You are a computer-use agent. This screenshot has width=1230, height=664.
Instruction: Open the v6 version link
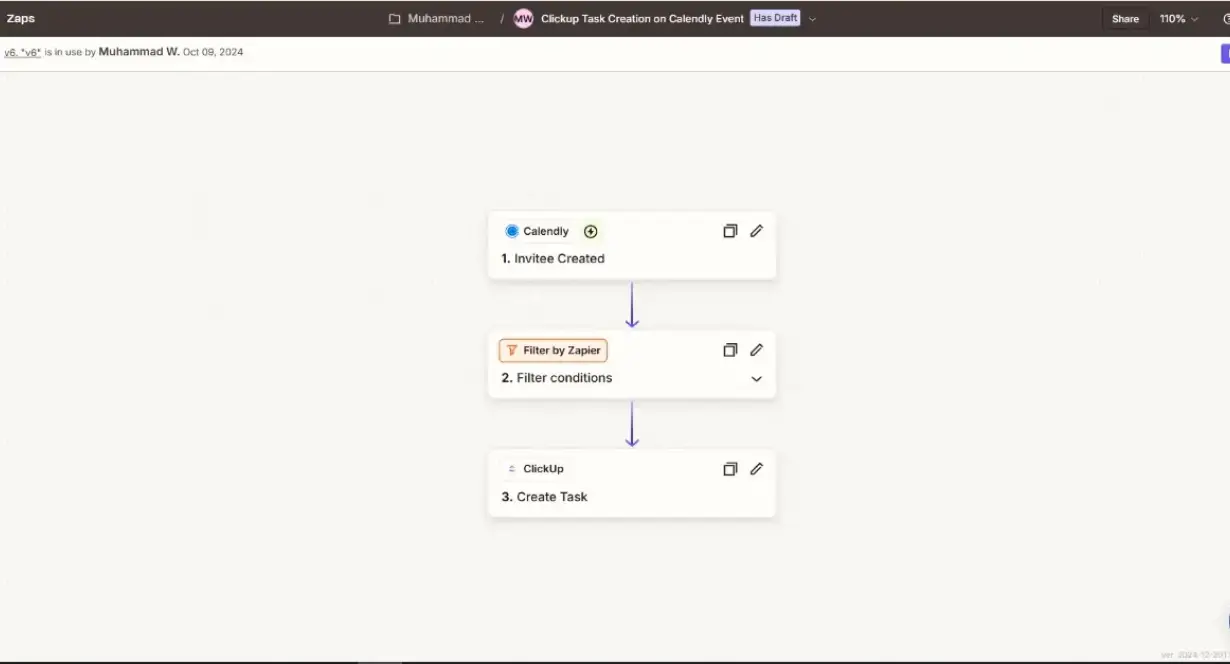point(22,52)
